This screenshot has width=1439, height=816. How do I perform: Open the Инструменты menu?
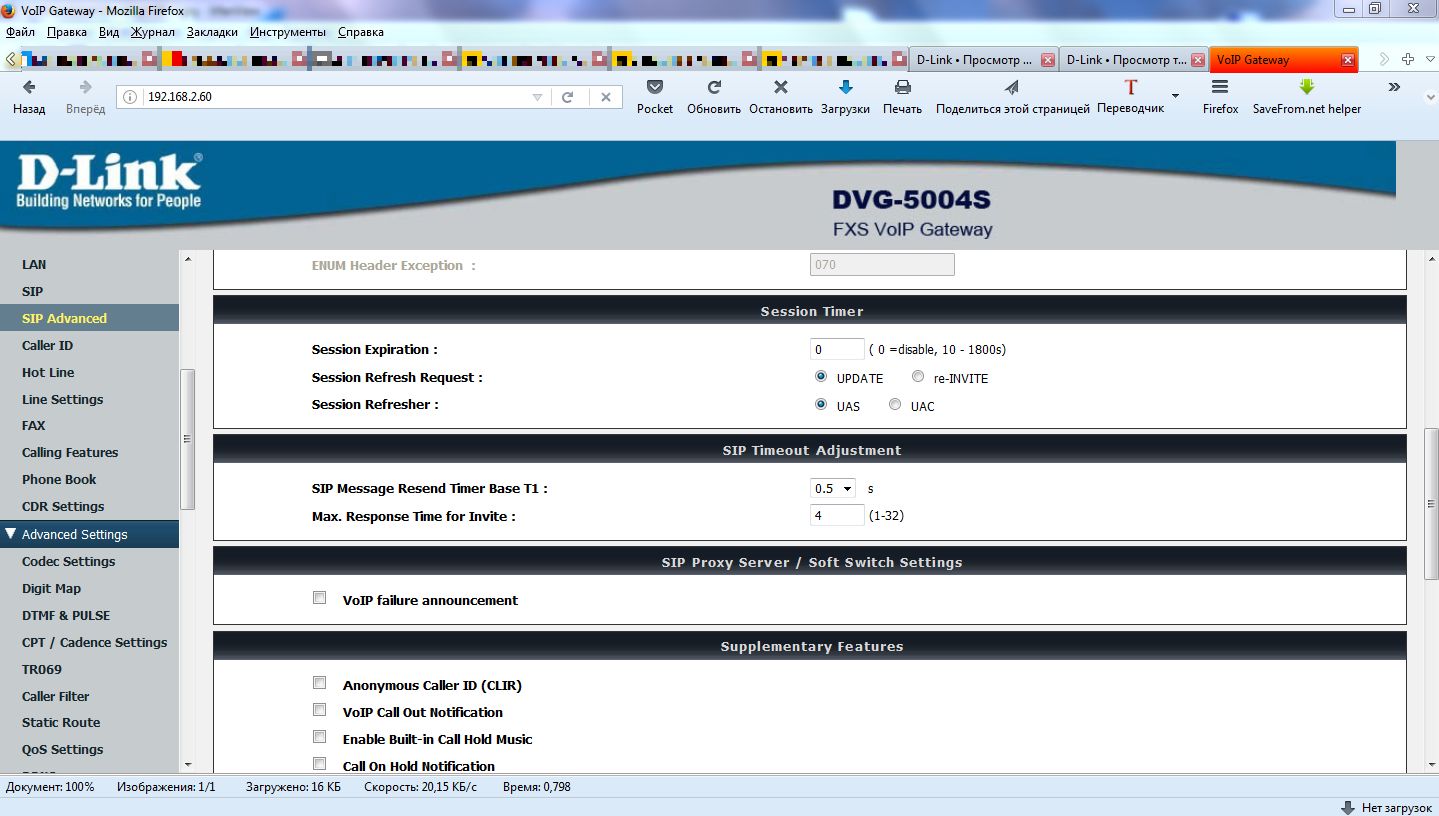click(288, 32)
